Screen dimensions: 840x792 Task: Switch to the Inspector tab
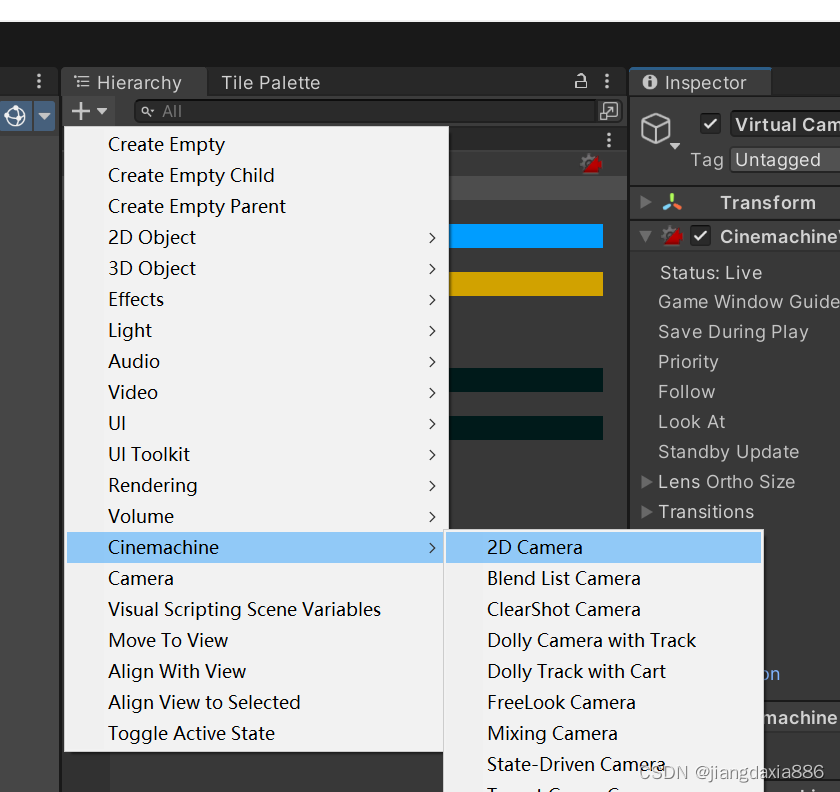[700, 83]
